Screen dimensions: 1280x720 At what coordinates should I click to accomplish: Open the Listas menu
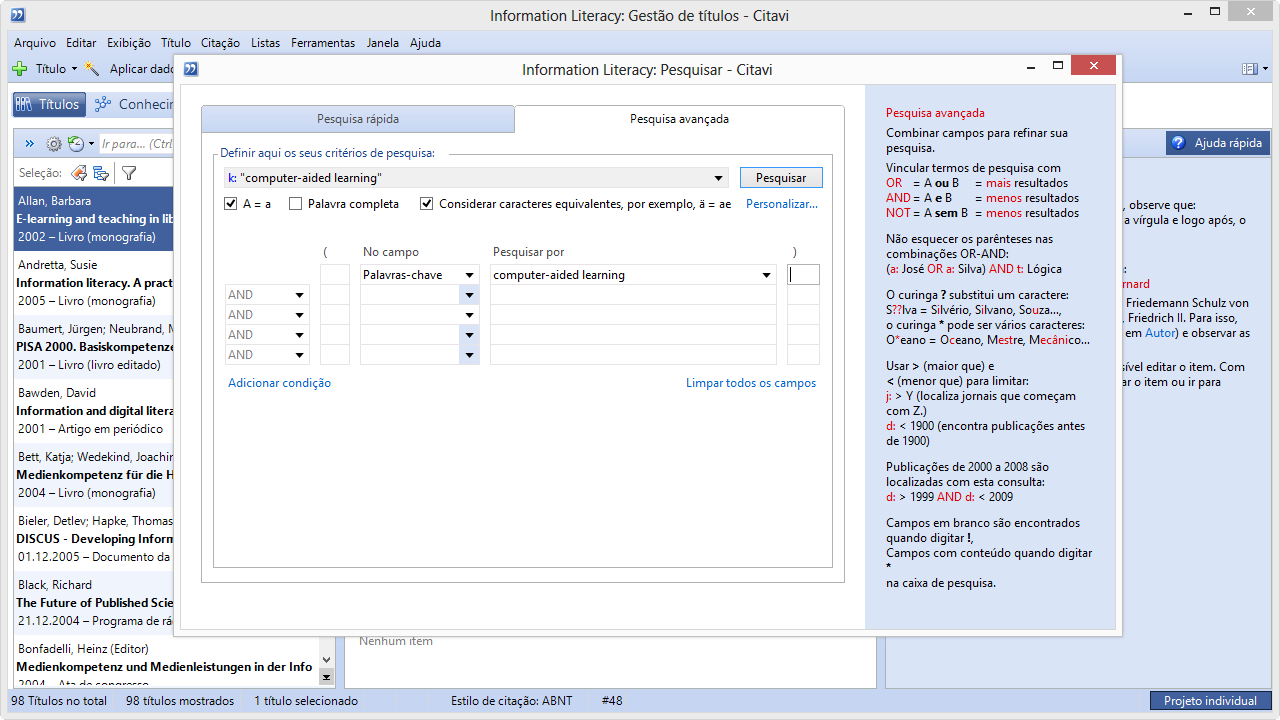pyautogui.click(x=266, y=43)
